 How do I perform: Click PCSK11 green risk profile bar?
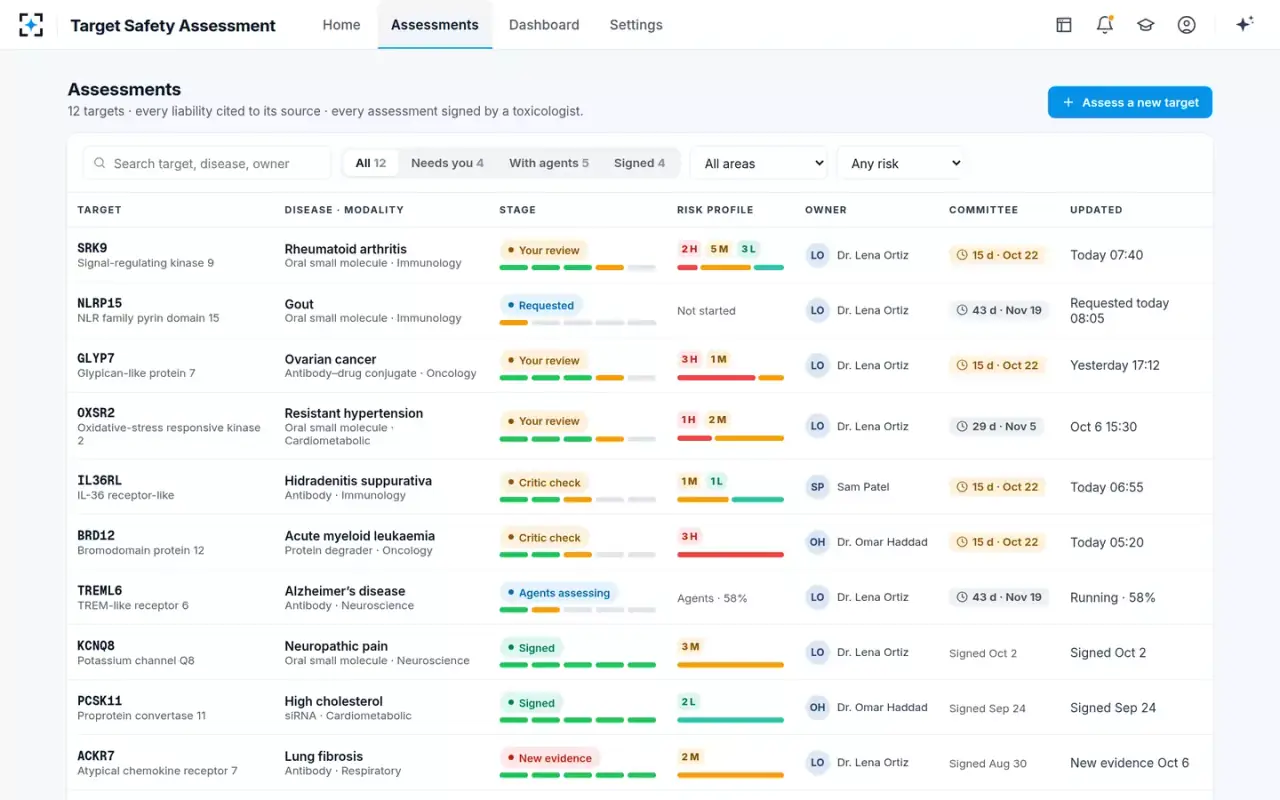click(730, 720)
